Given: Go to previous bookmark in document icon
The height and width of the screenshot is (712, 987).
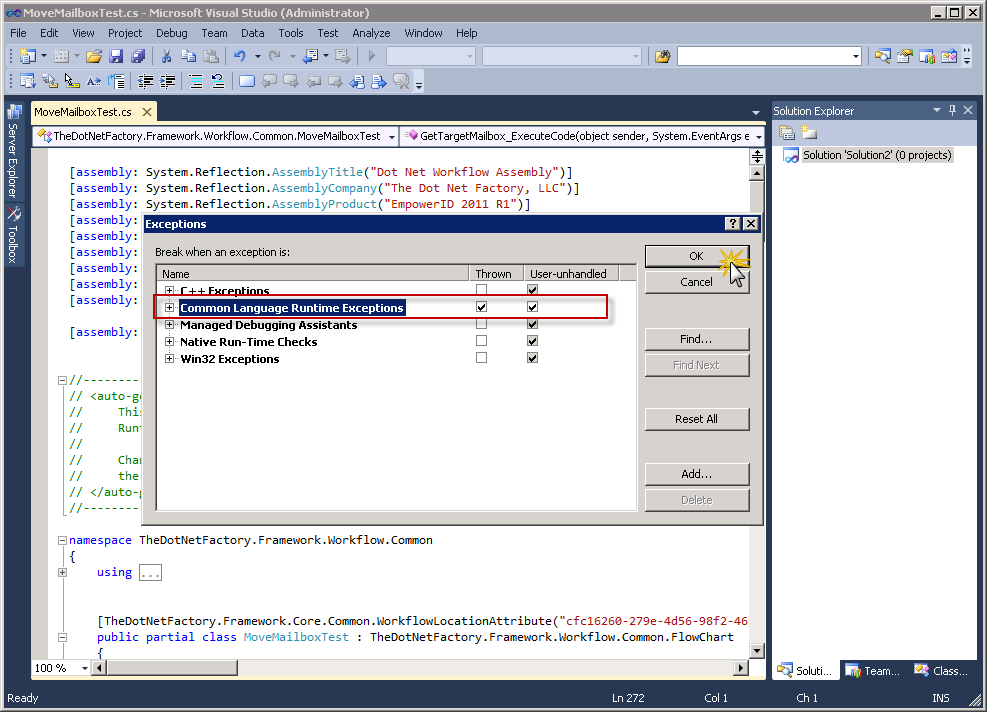Looking at the screenshot, I should click(x=358, y=81).
